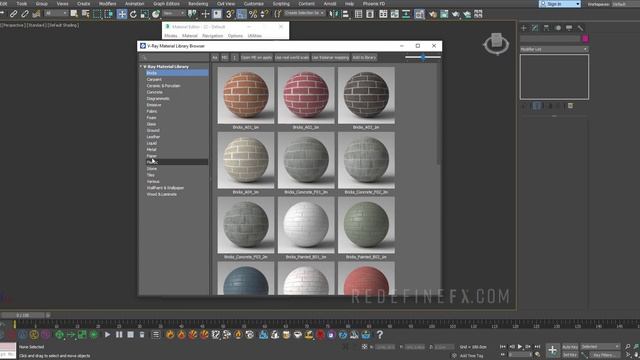The height and width of the screenshot is (360, 640).
Task: Click the material browser search field
Action: coord(174,58)
